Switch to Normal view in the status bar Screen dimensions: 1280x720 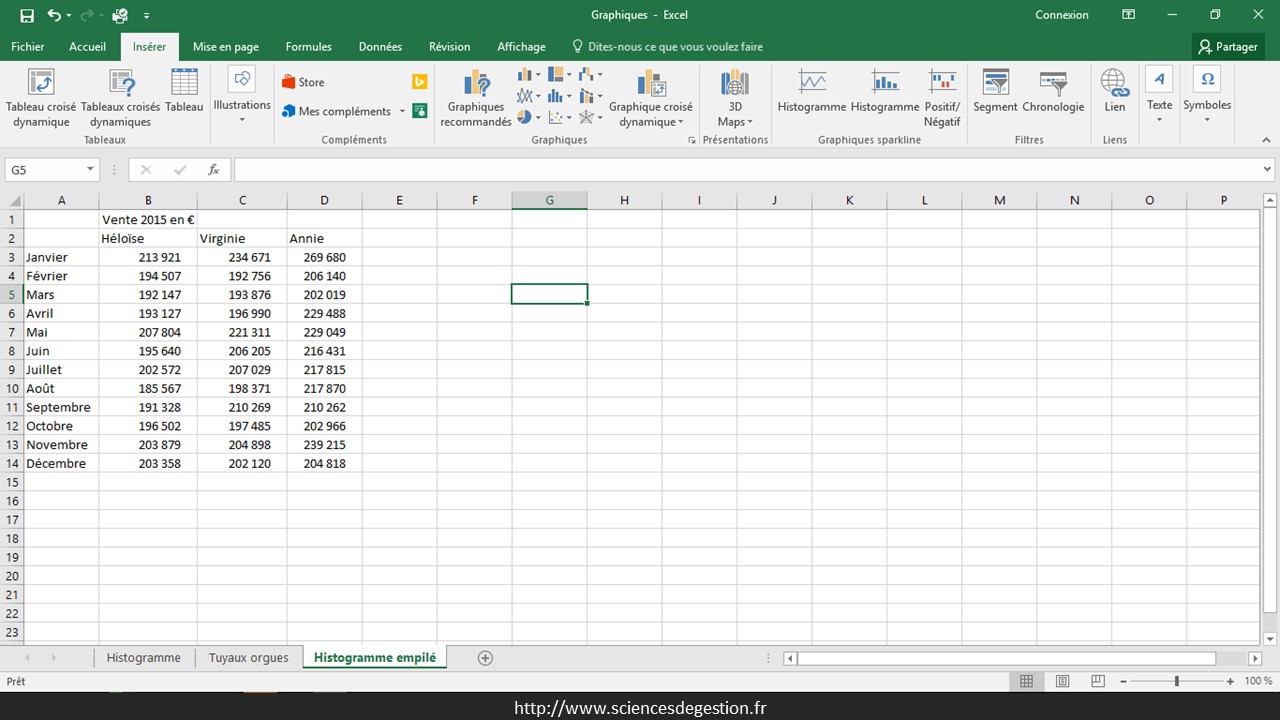pos(1026,681)
